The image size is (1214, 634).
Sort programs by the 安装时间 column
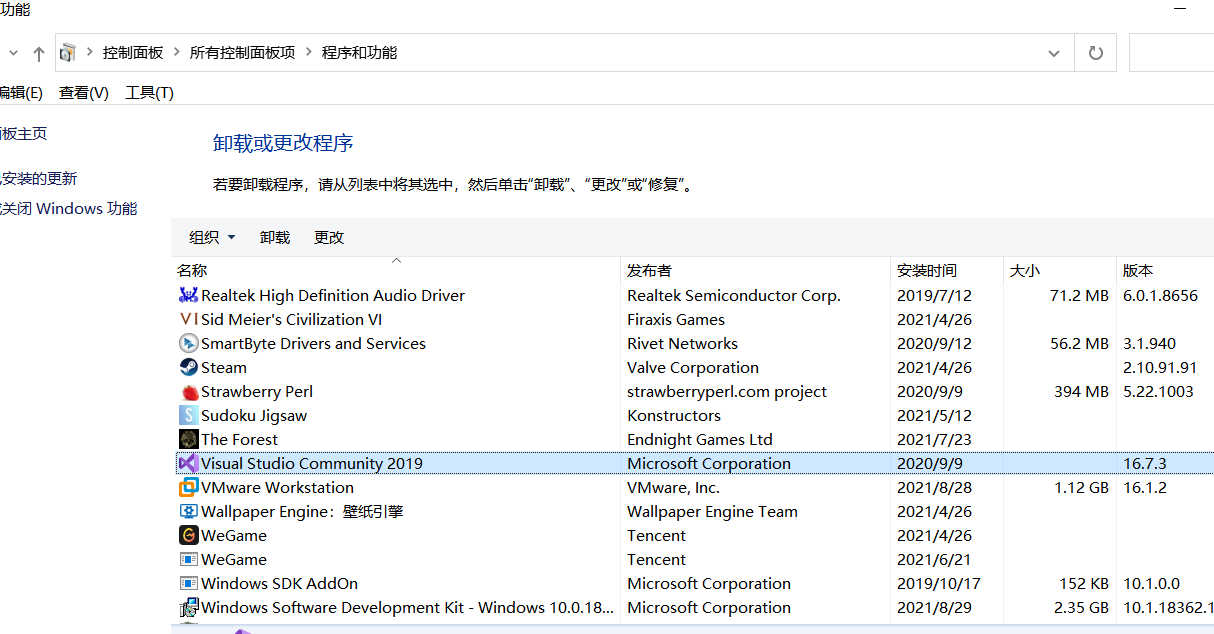click(928, 270)
